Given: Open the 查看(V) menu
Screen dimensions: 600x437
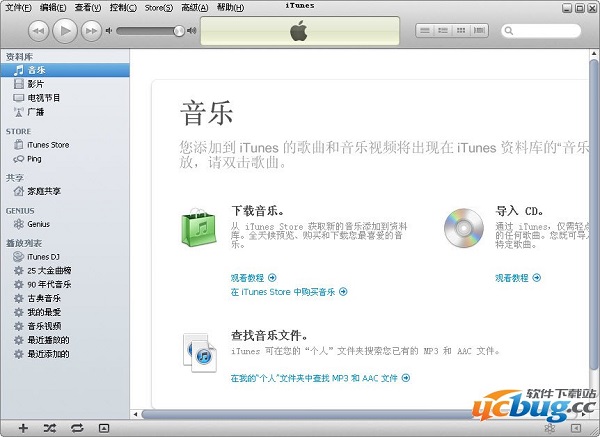Looking at the screenshot, I should (x=88, y=7).
